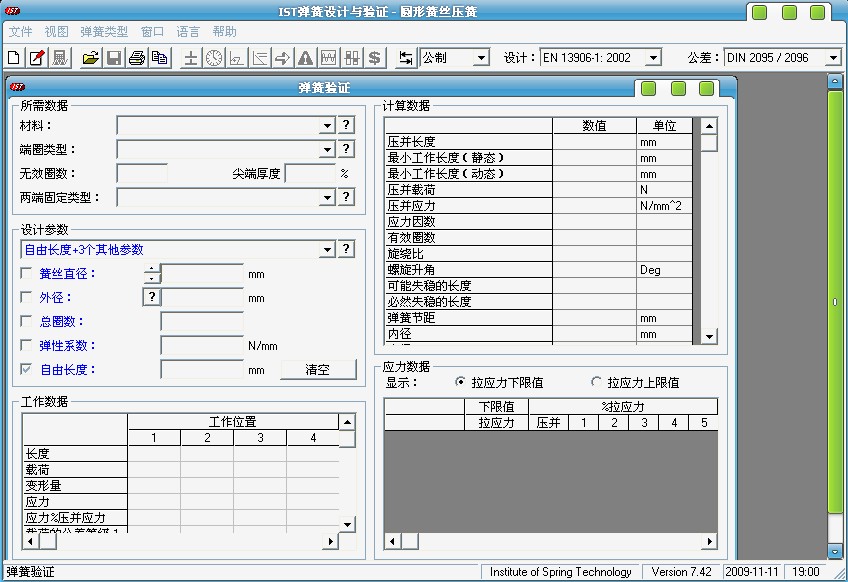Check the 弹性系数 checkbox
Screen dimensions: 848x582
(x=25, y=345)
